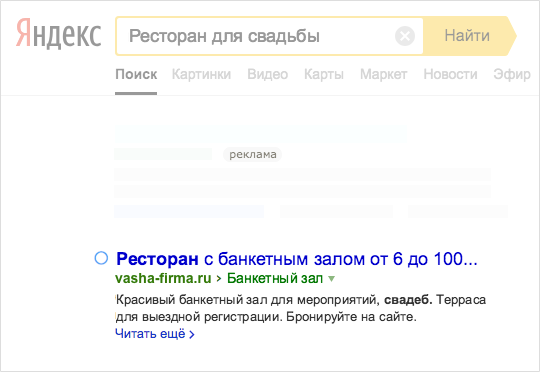Viewport: 540px width, 372px height.
Task: Click the реклама label
Action: 252,154
